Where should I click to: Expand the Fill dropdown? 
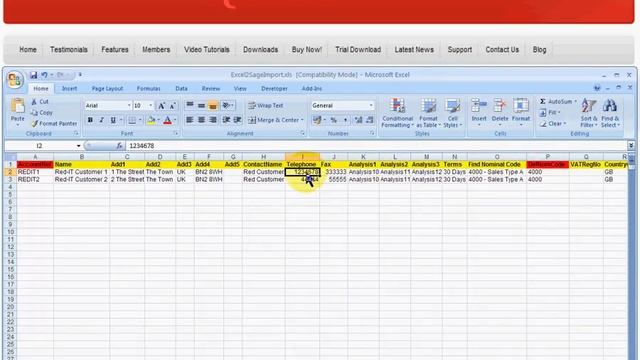pyautogui.click(x=559, y=112)
